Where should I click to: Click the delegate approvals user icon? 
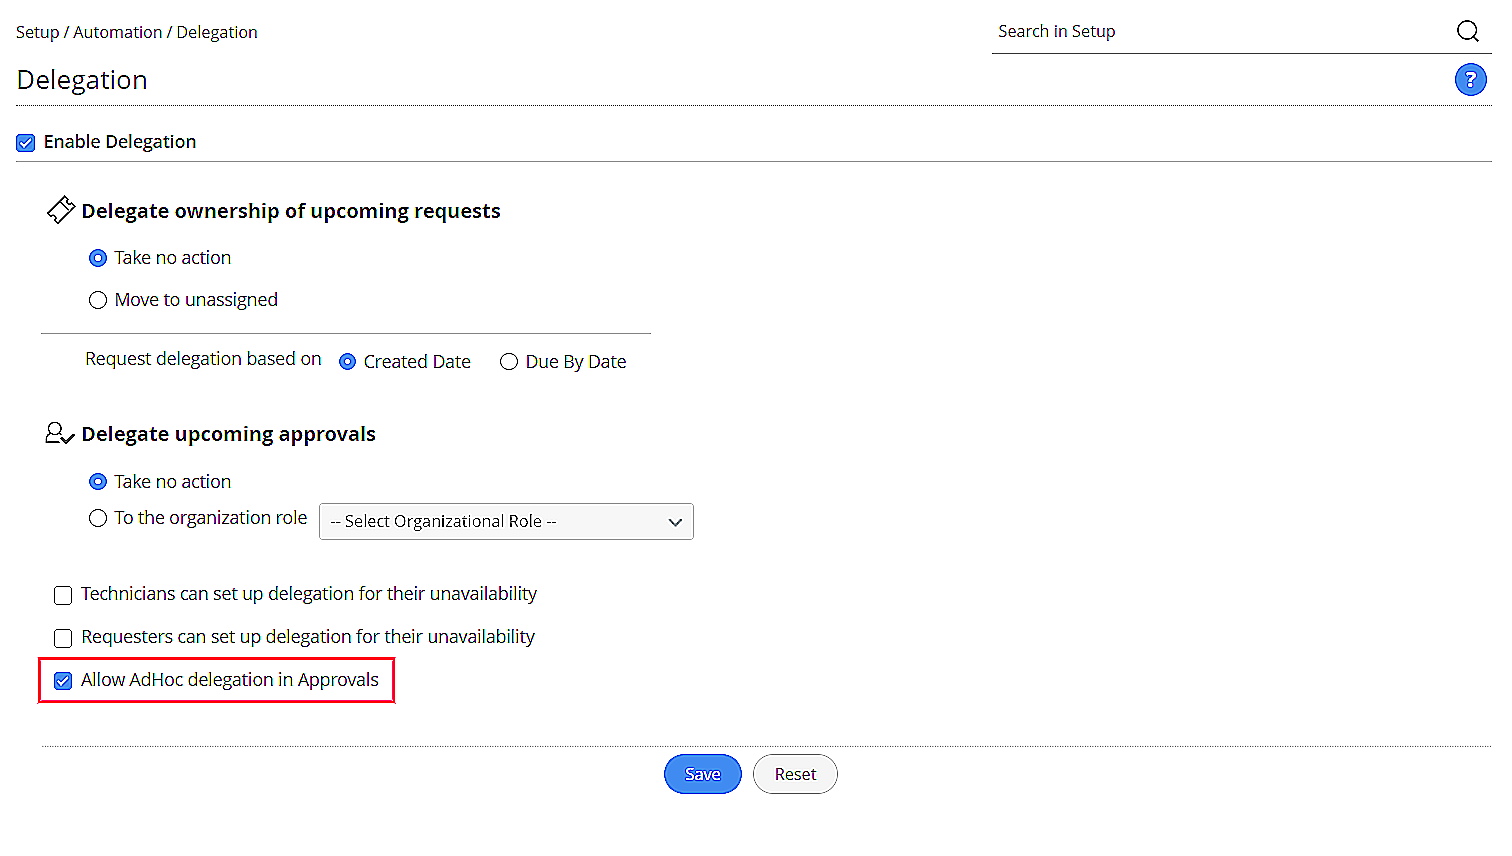click(59, 433)
